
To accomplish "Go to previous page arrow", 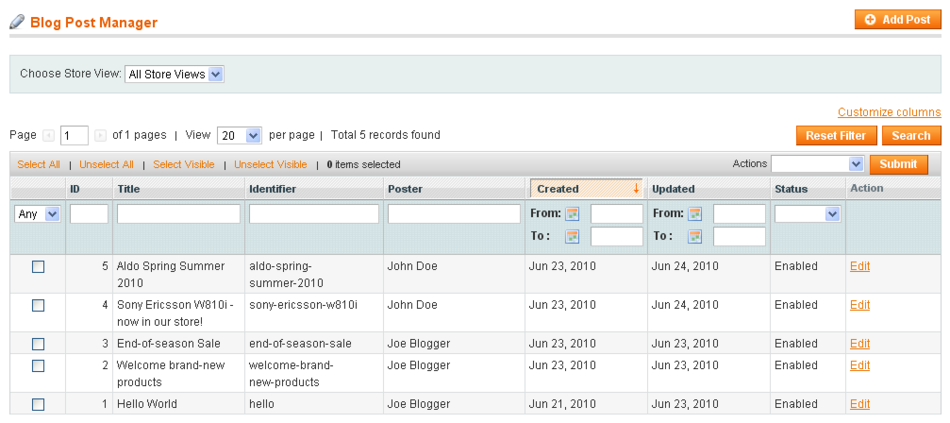I will click(49, 135).
